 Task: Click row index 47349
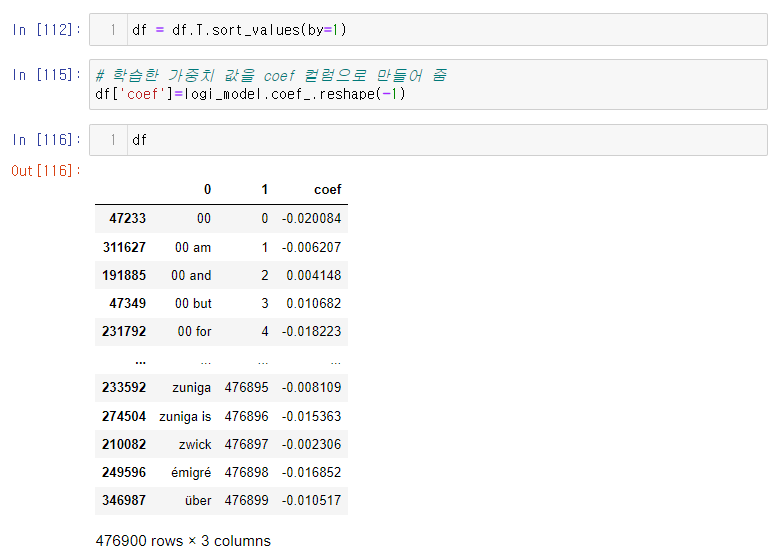[x=128, y=303]
